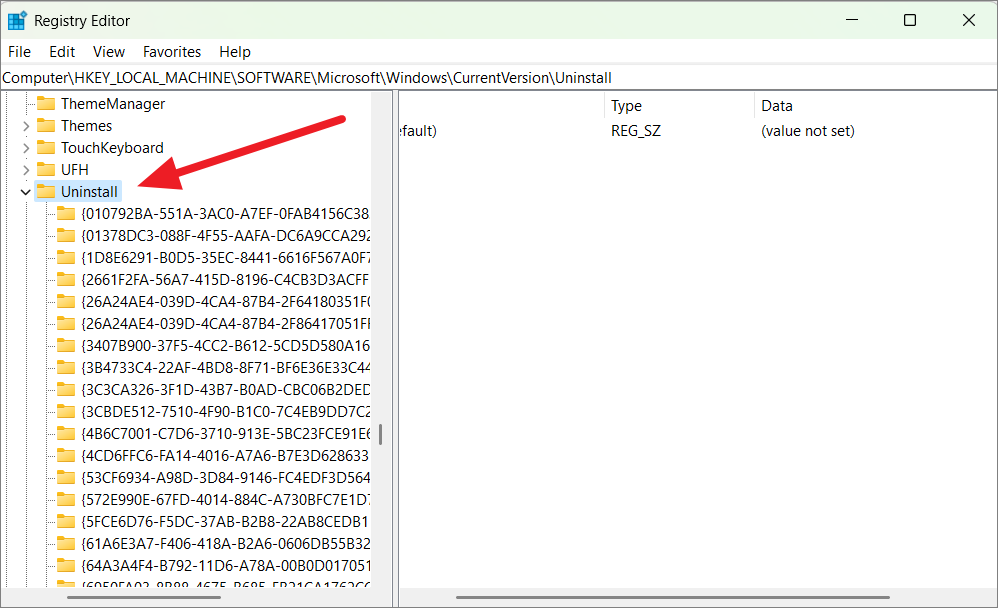The width and height of the screenshot is (998, 608).
Task: Select key {1D8E6291-B0D5-35EC-8441 text
Action: click(226, 258)
